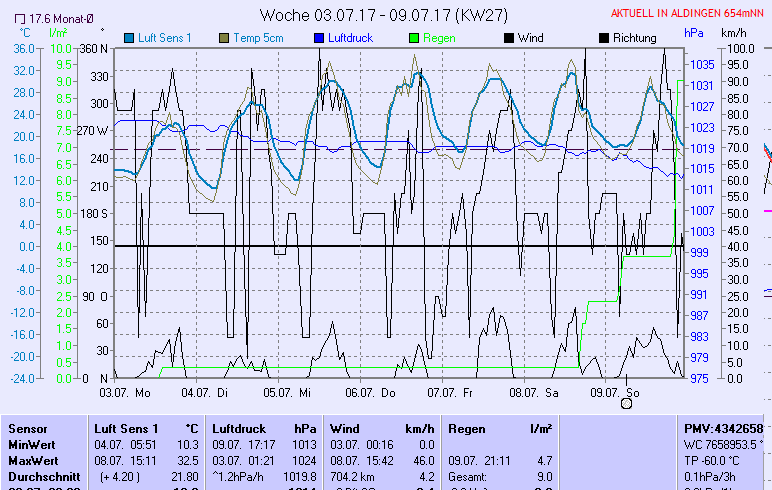This screenshot has width=772, height=490.
Task: Click the green Regen legend square
Action: 416,38
